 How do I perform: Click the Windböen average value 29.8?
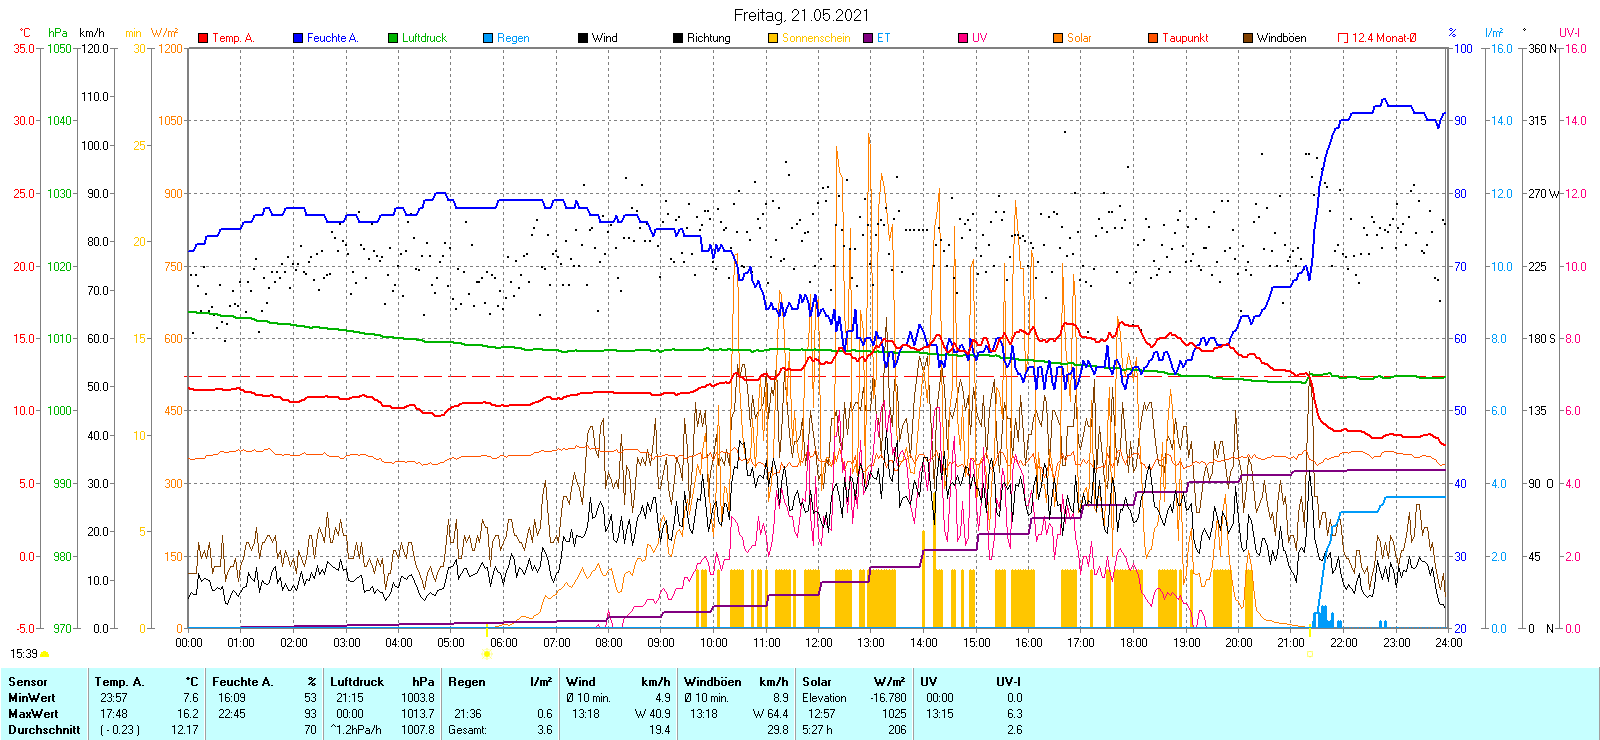click(x=778, y=730)
